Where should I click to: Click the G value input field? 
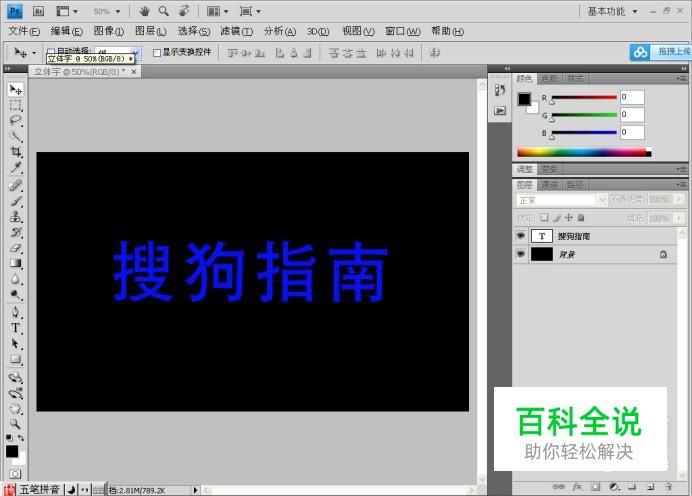pyautogui.click(x=632, y=114)
